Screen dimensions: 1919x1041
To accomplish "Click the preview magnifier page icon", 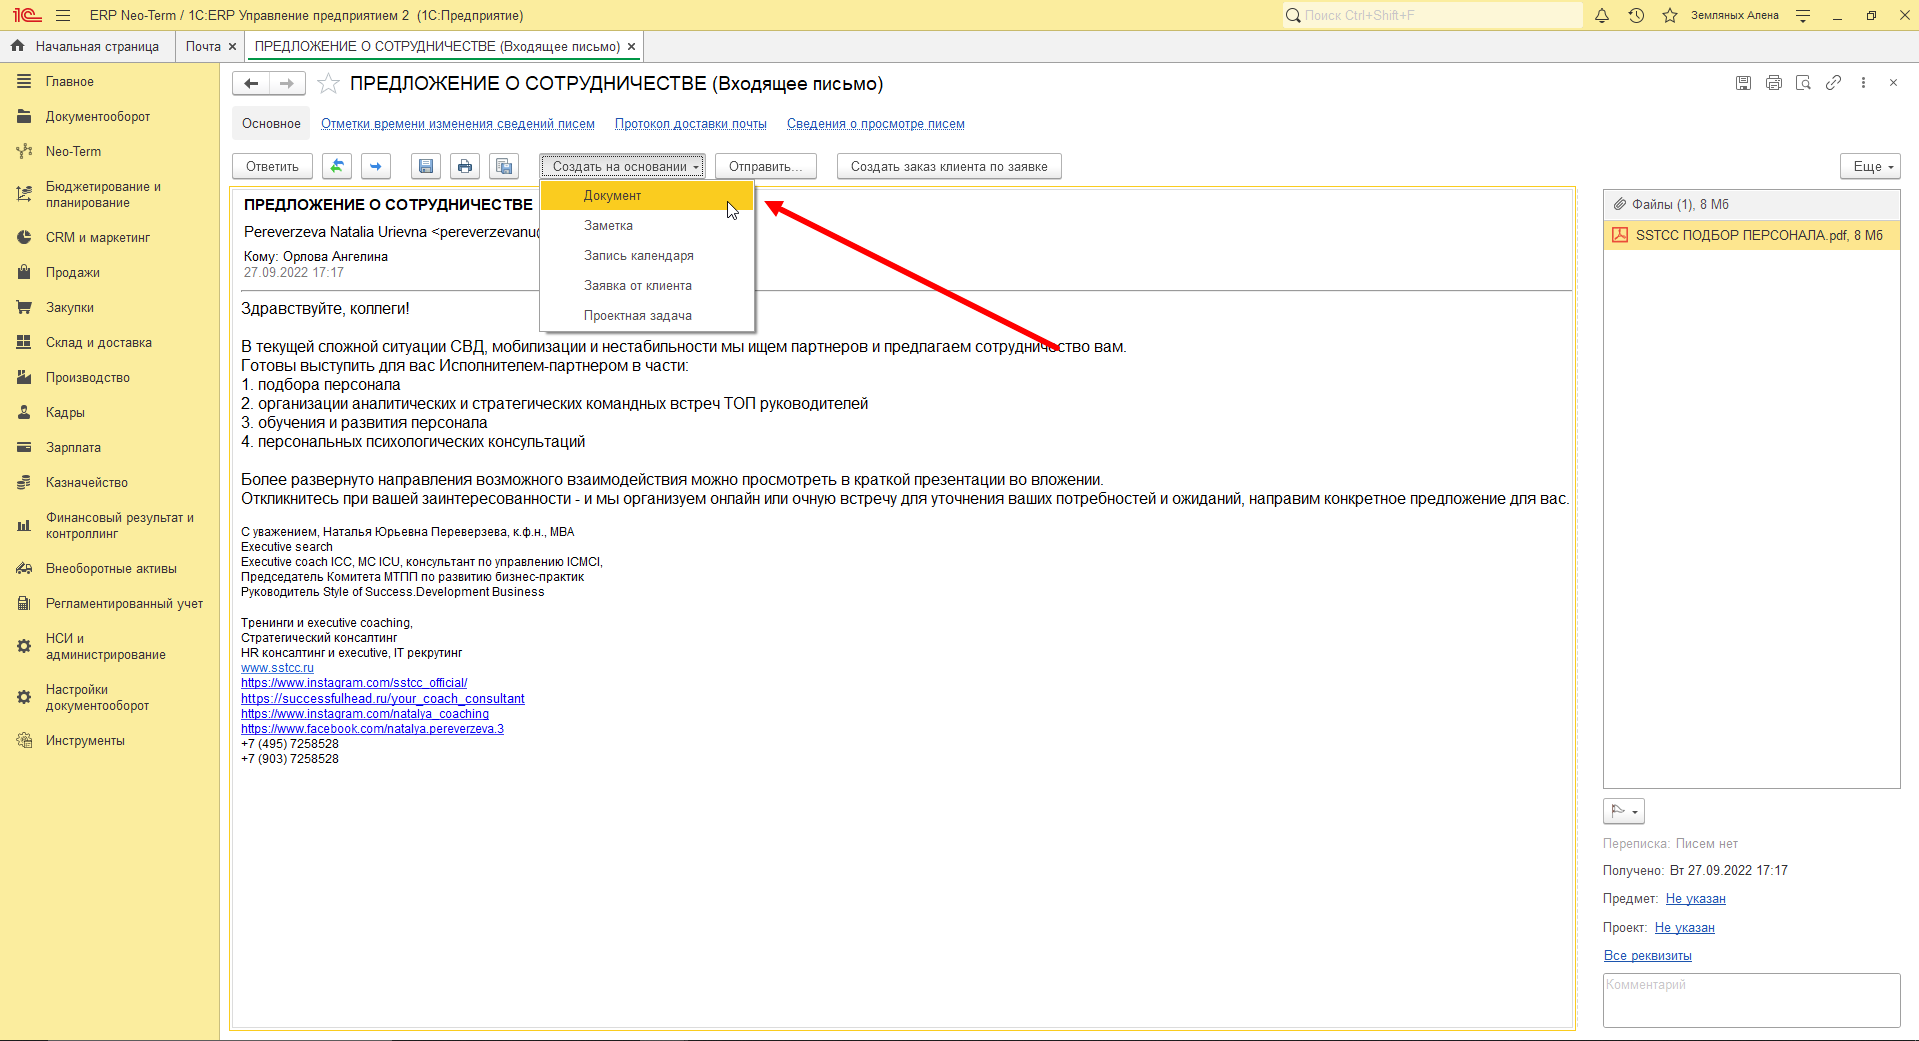I will pos(1803,83).
